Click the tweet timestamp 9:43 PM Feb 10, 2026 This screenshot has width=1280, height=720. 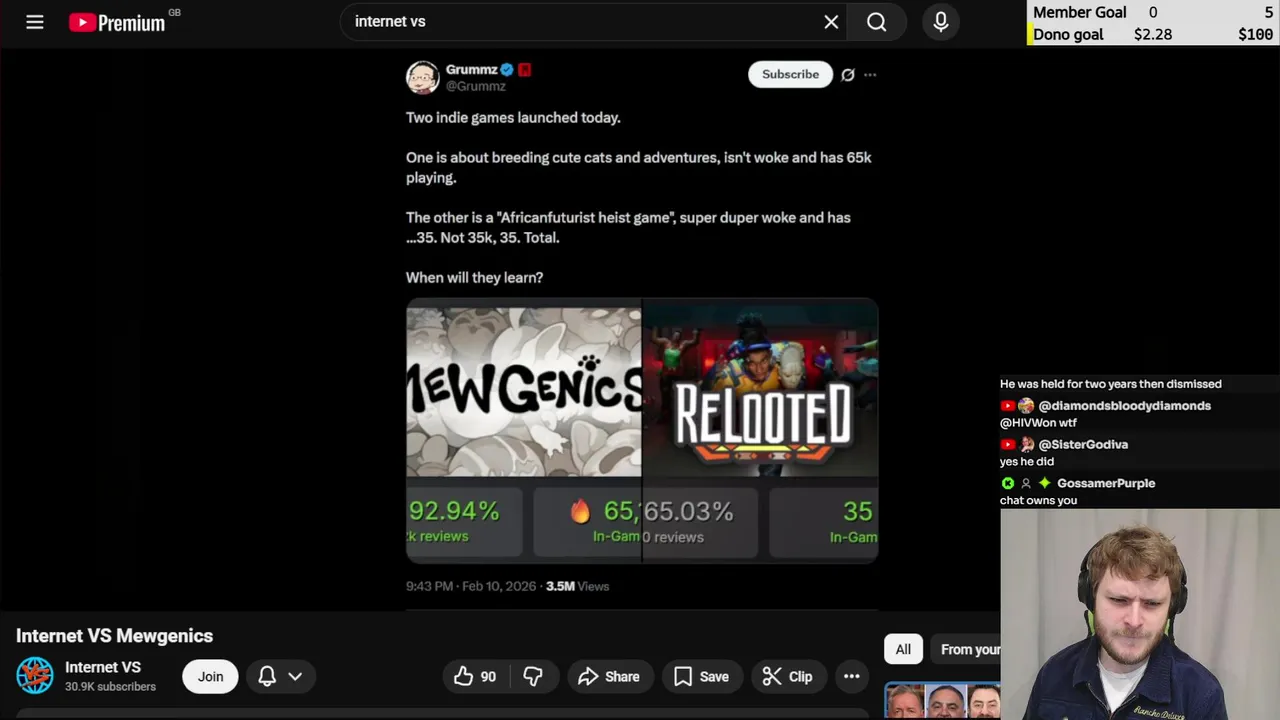click(x=471, y=586)
